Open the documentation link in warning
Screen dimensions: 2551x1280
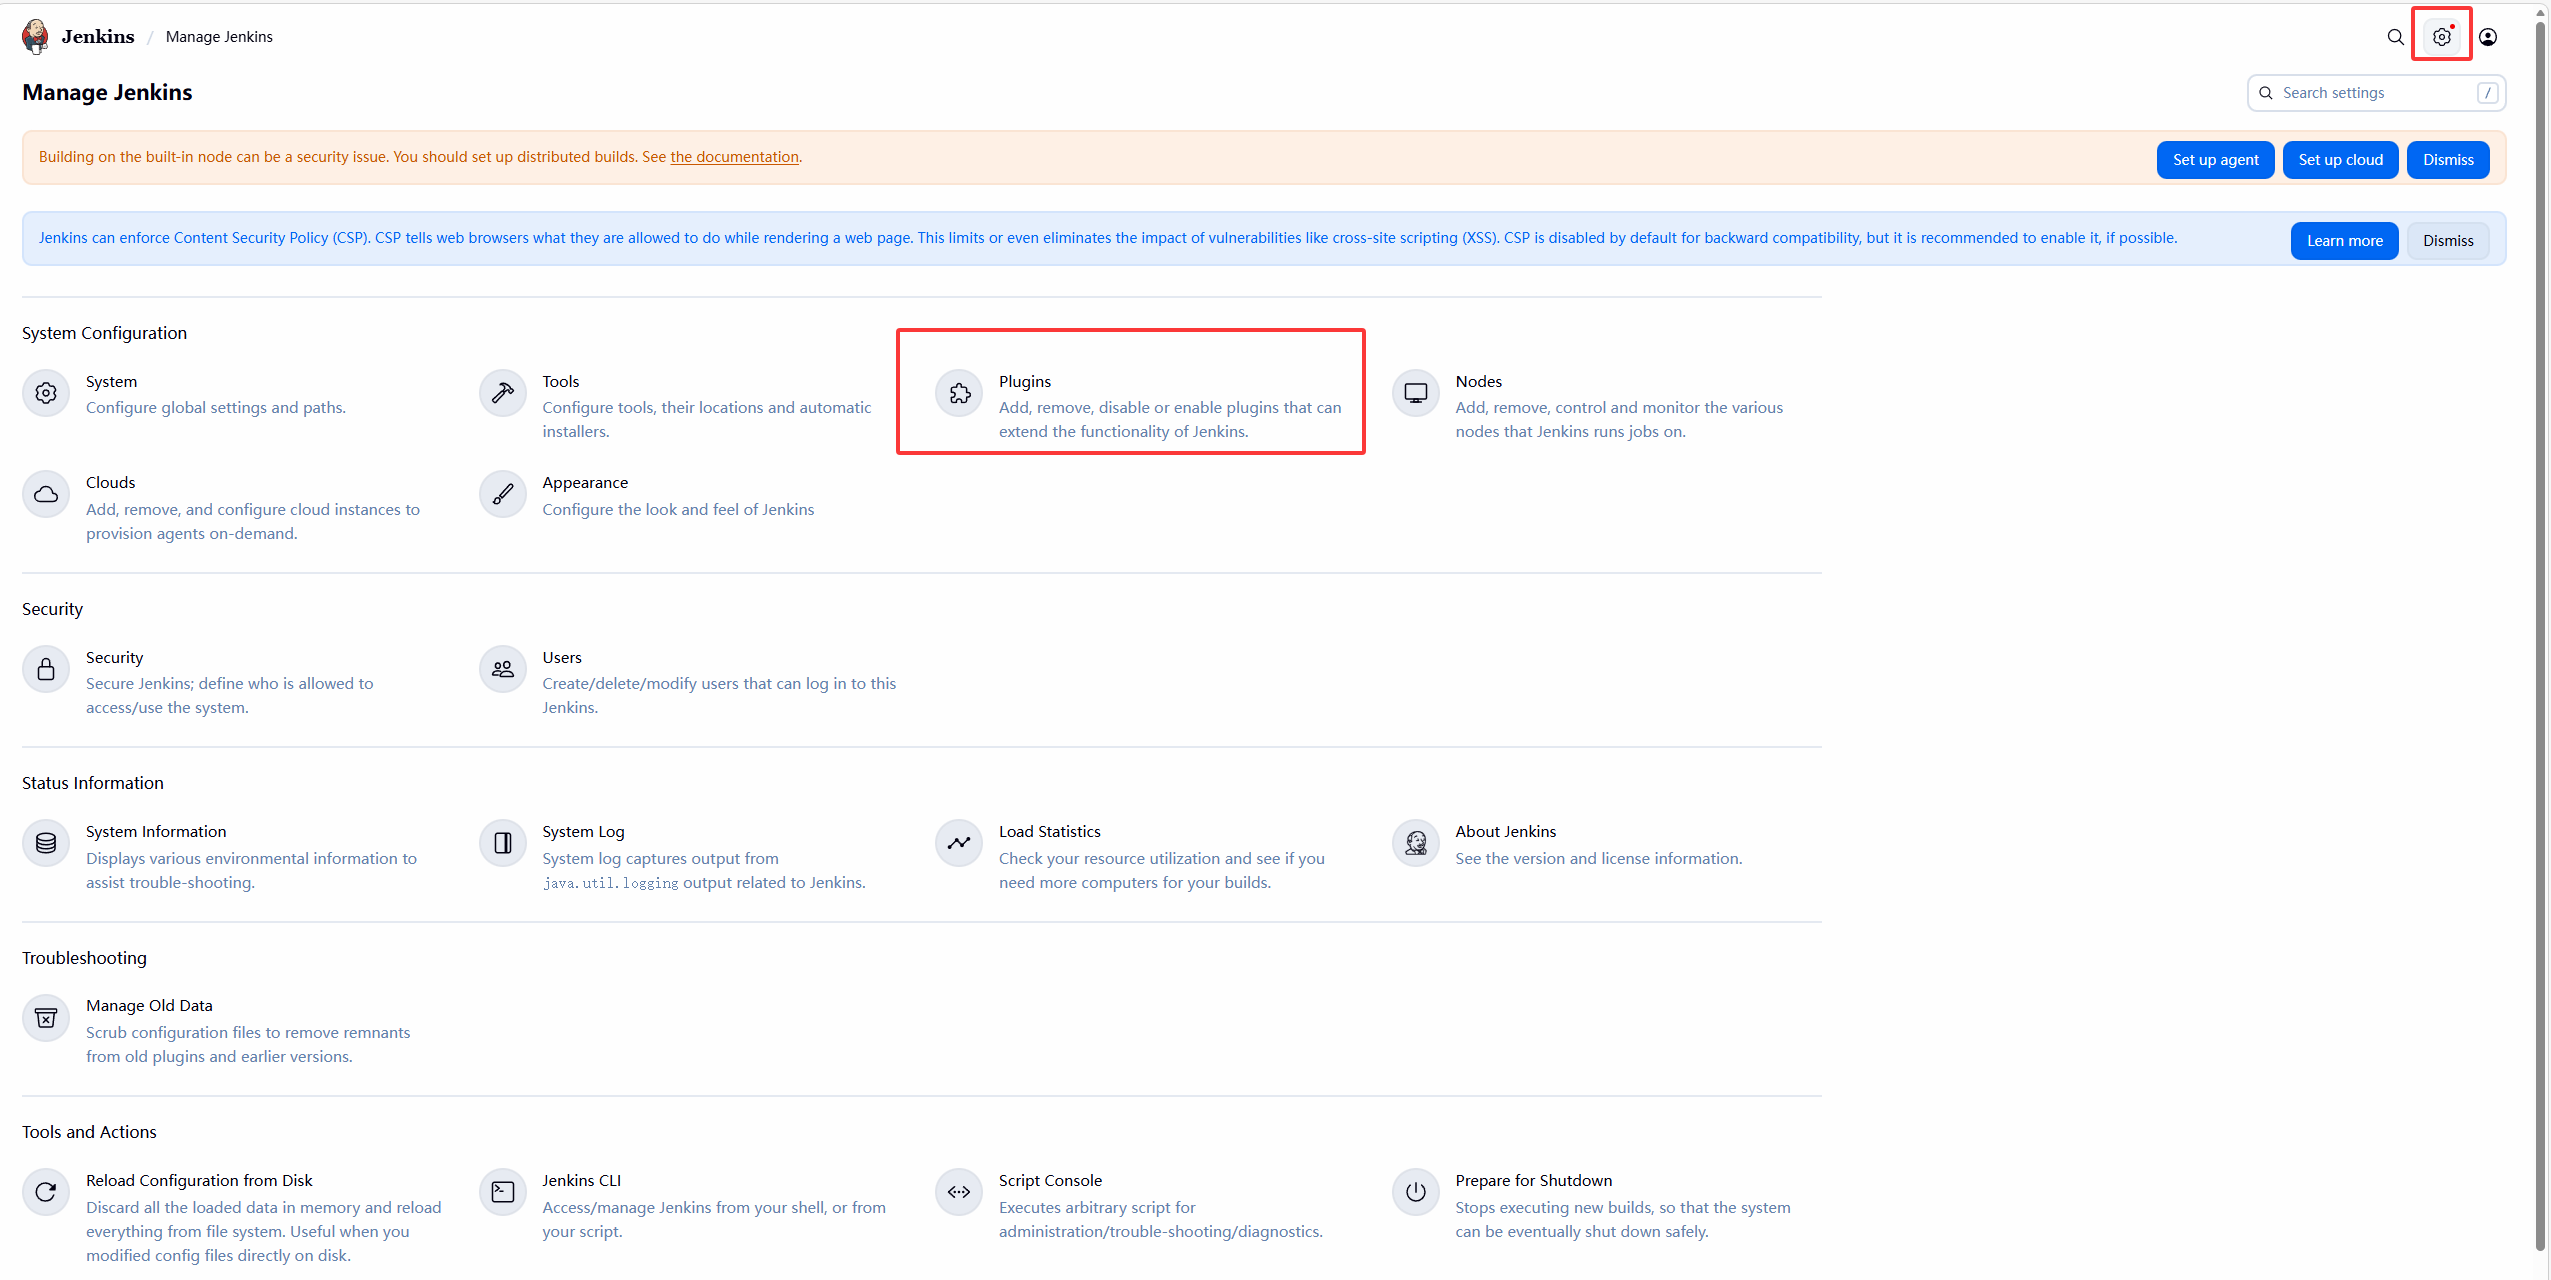pos(734,157)
